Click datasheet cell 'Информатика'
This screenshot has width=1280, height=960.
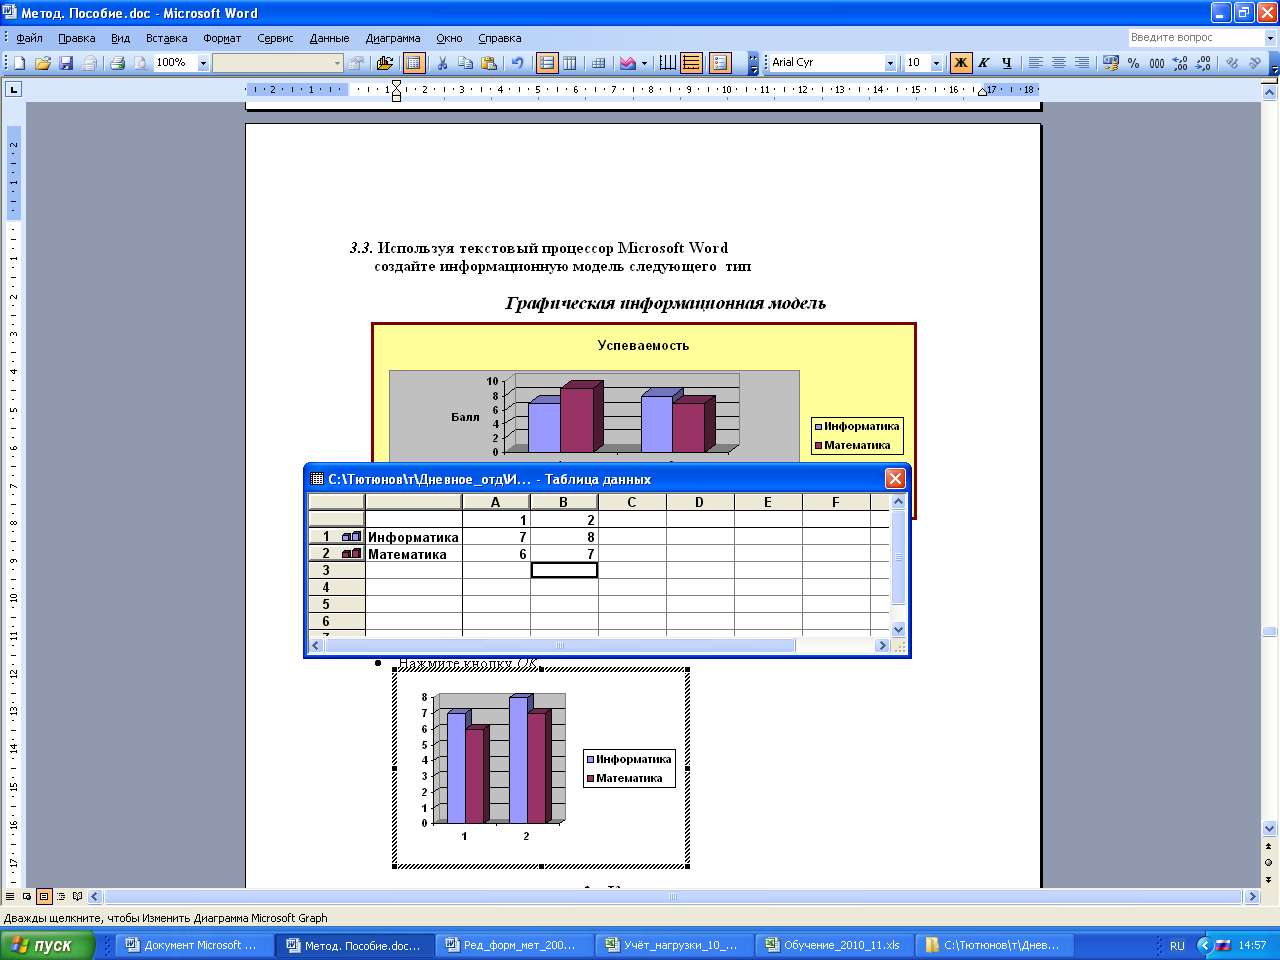pyautogui.click(x=413, y=537)
